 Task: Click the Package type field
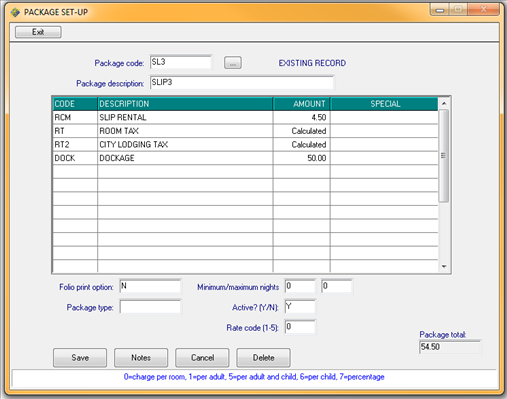[x=150, y=307]
